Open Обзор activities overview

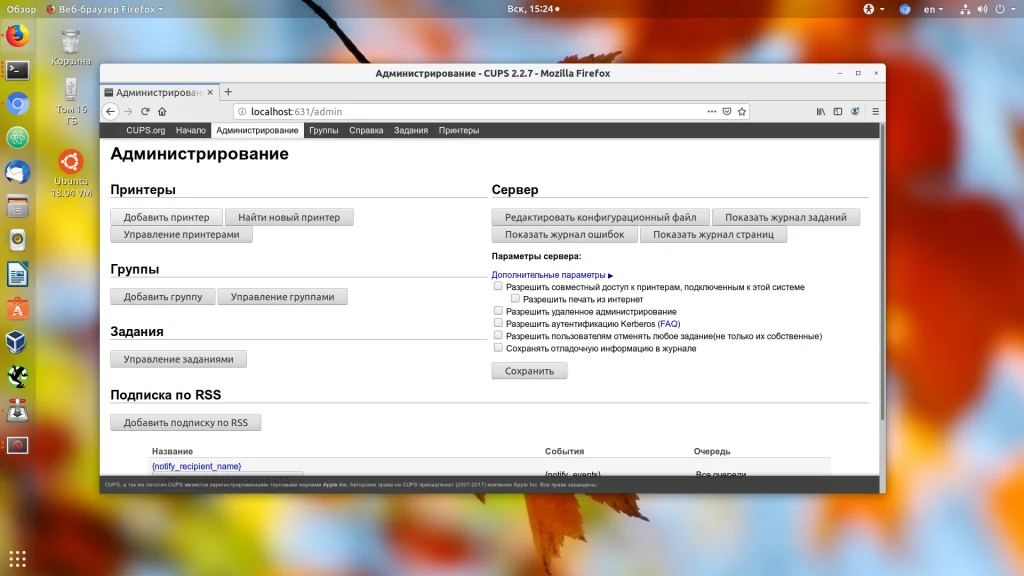[x=21, y=9]
